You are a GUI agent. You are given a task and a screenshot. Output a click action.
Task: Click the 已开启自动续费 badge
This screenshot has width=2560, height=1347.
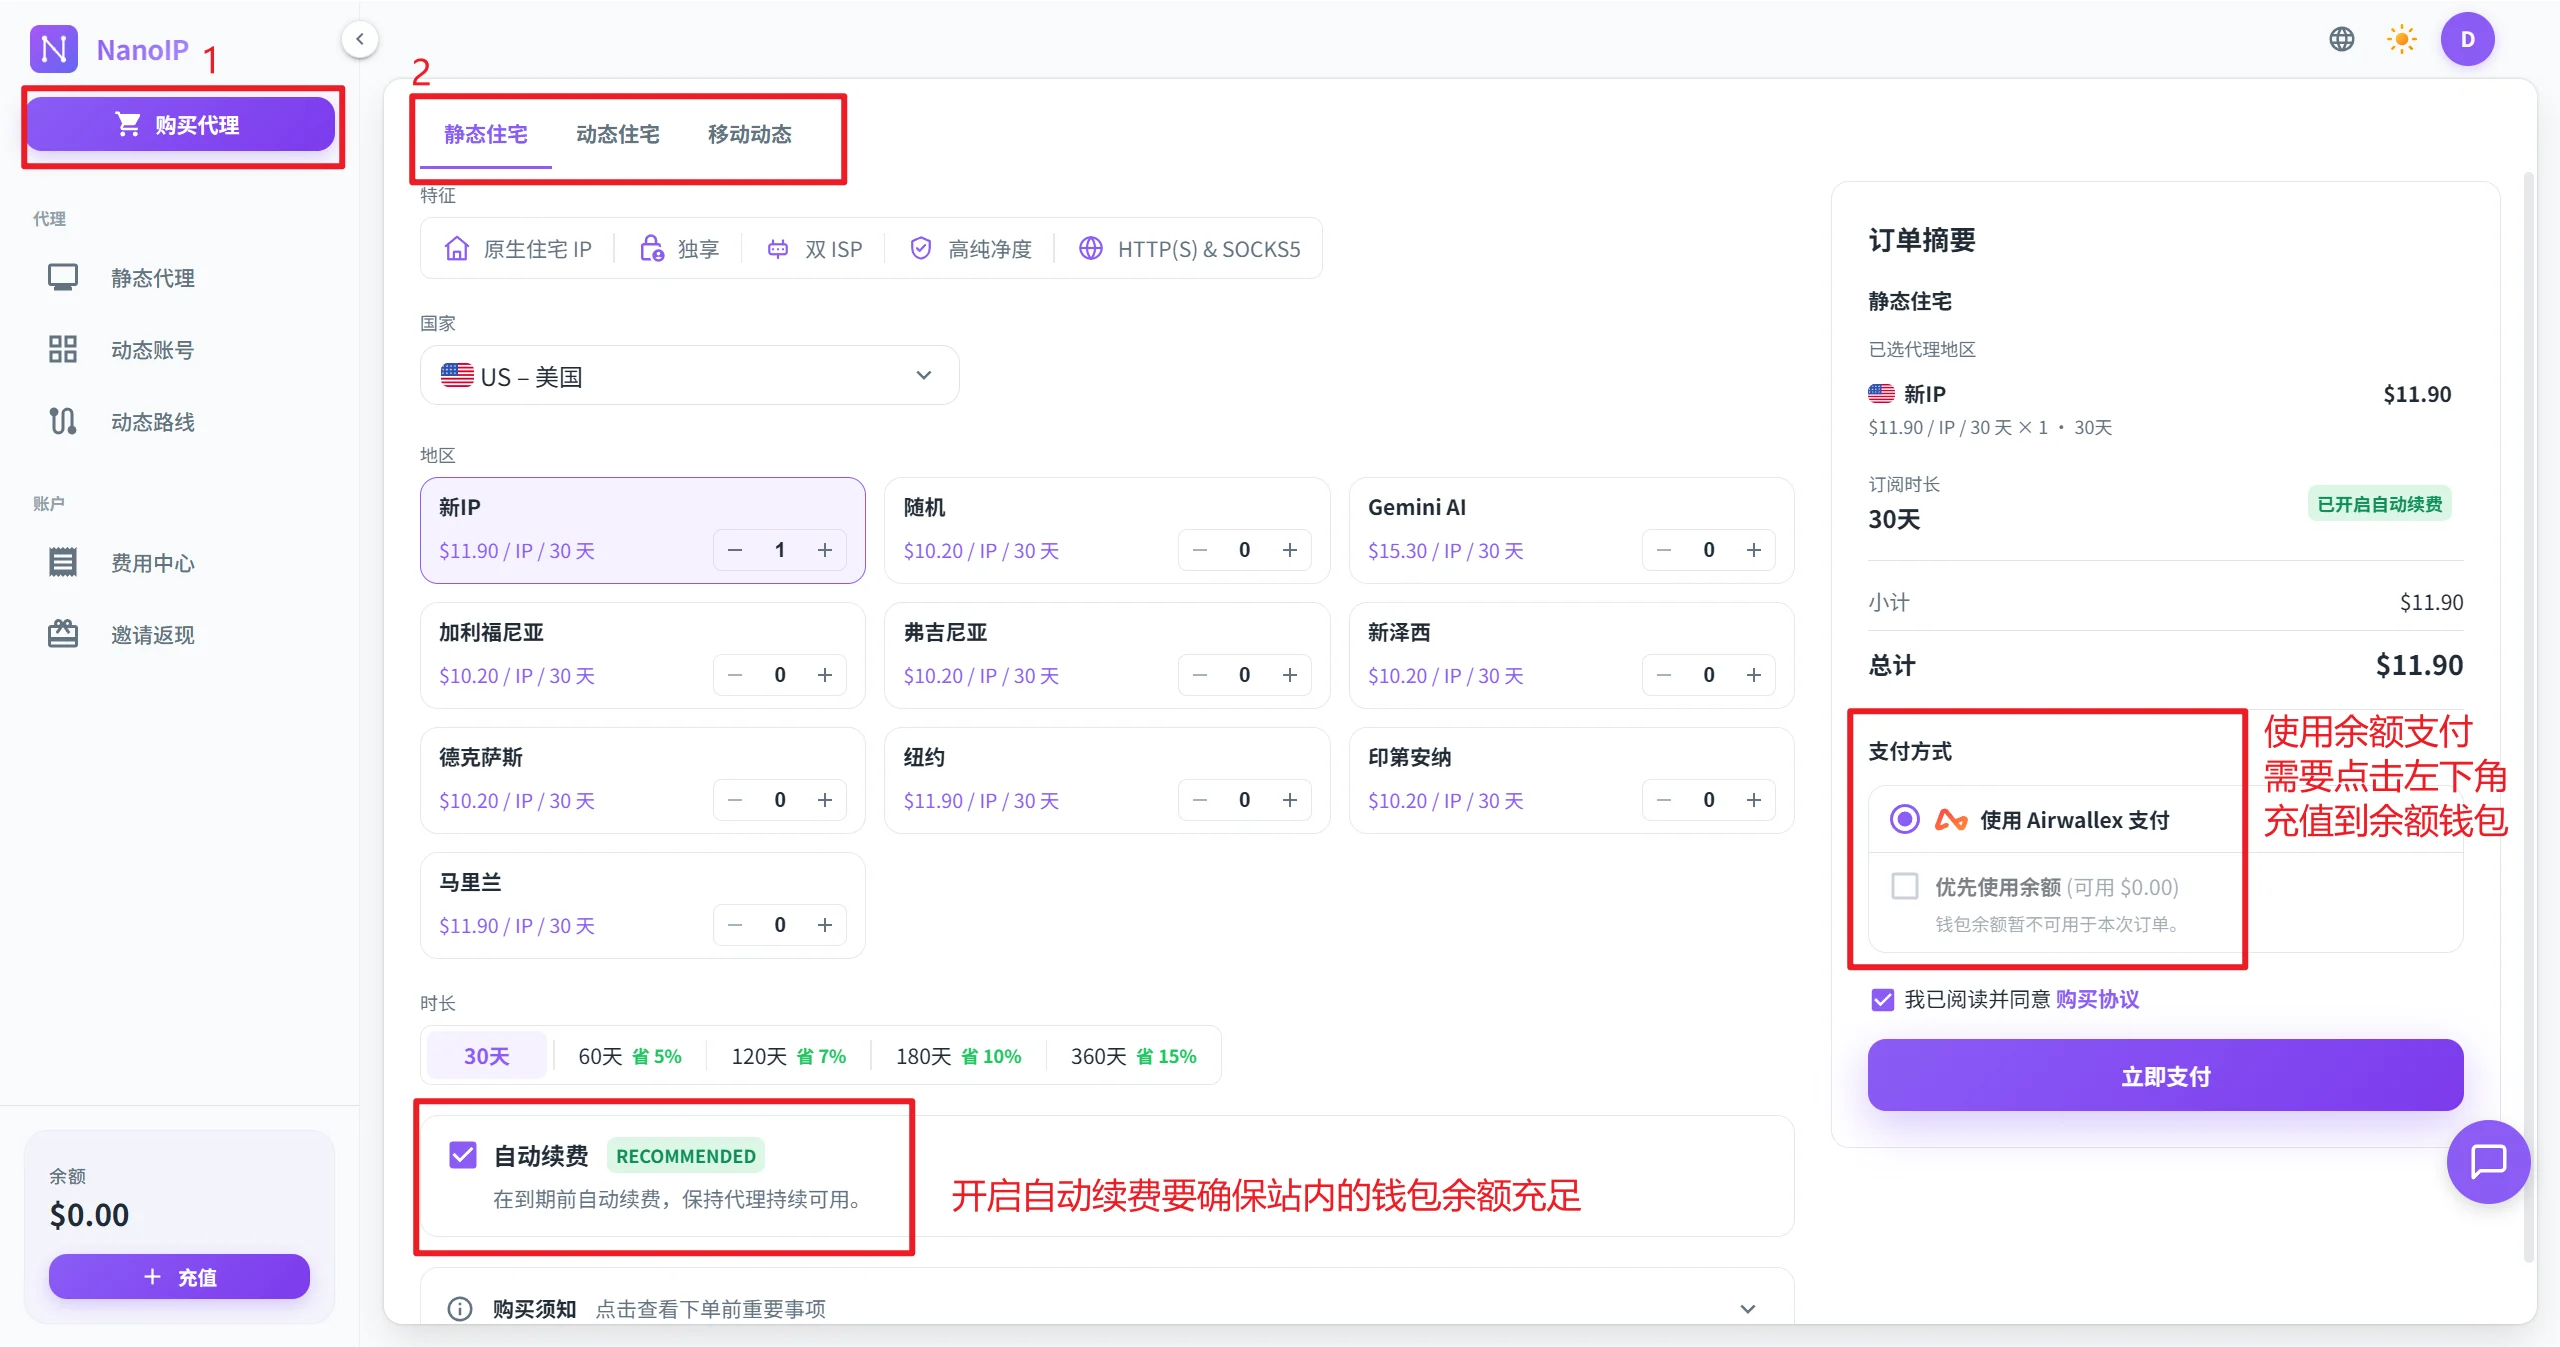tap(2380, 504)
